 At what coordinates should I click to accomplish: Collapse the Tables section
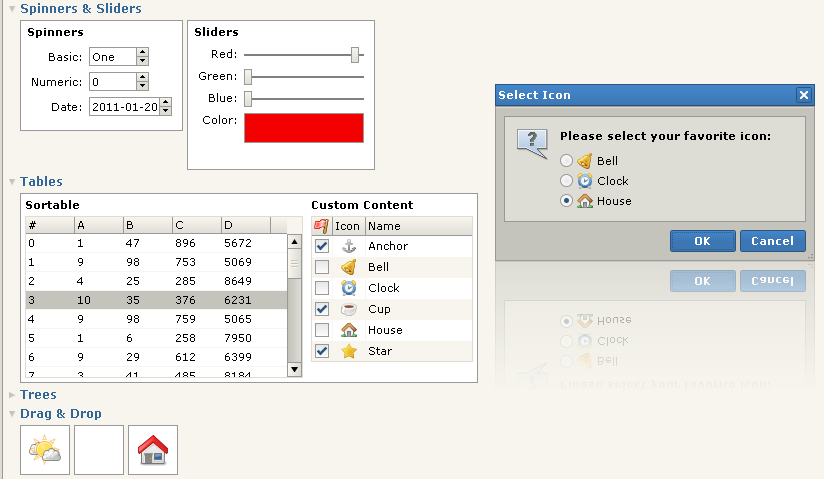pyautogui.click(x=12, y=182)
